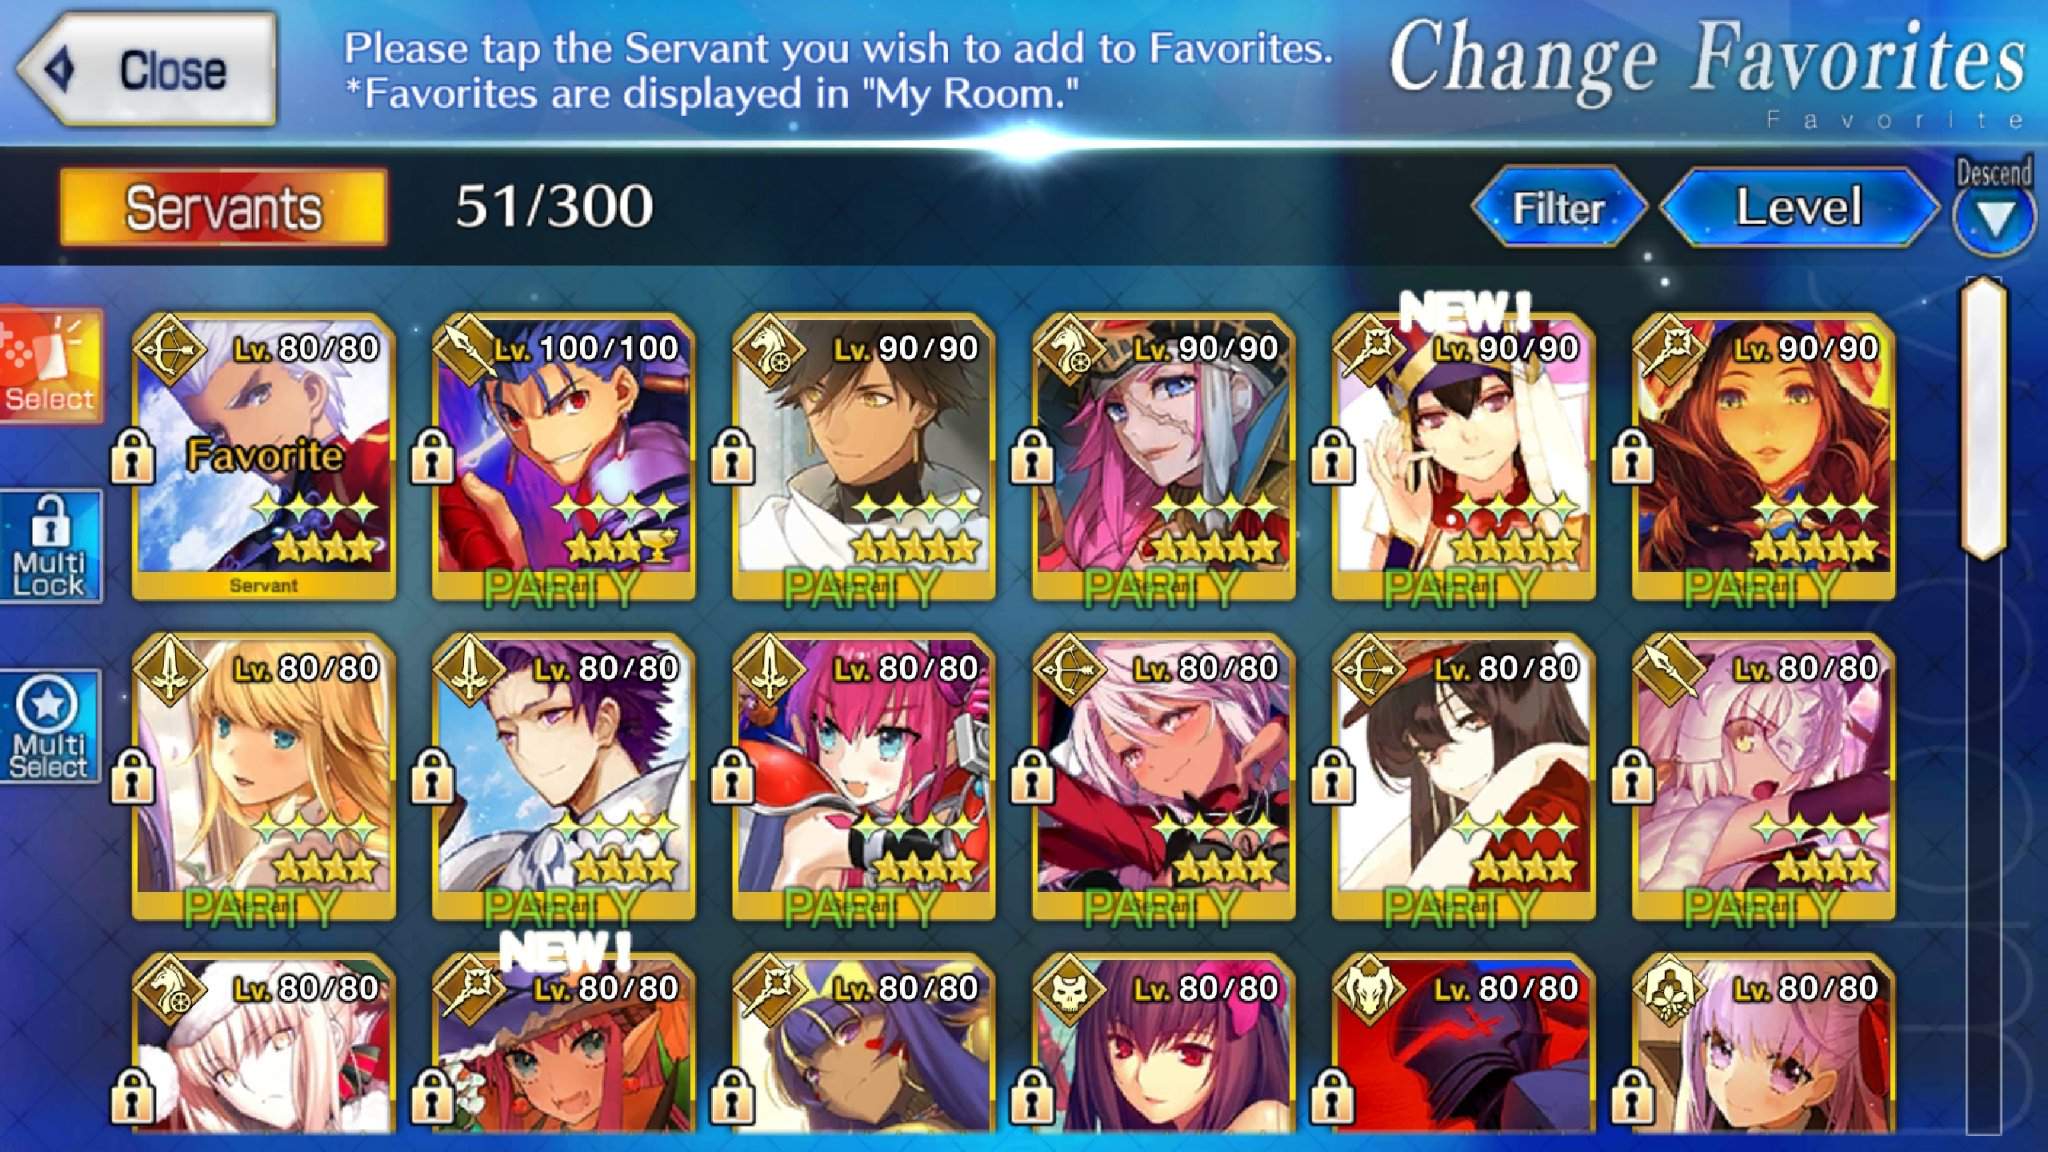This screenshot has width=2048, height=1152.
Task: Click the vertical scrollbar handle
Action: pos(1984,418)
